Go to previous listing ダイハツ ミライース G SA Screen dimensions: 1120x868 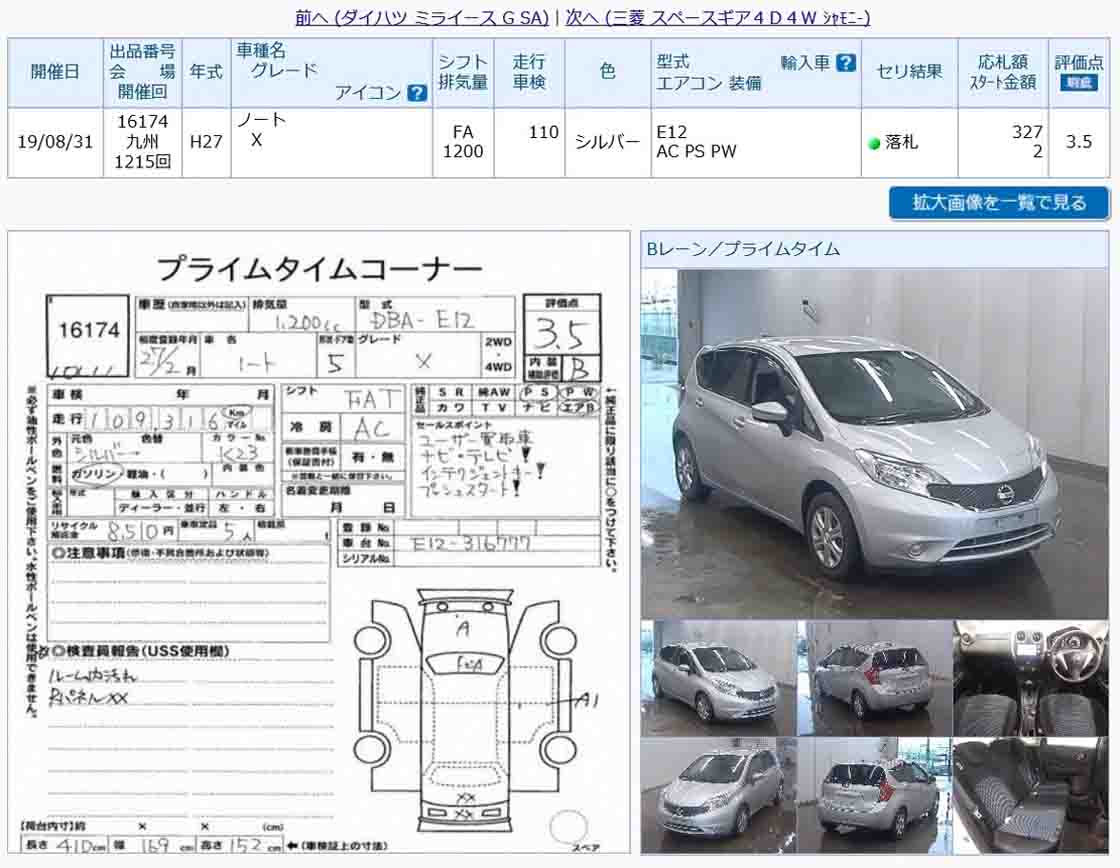[422, 17]
